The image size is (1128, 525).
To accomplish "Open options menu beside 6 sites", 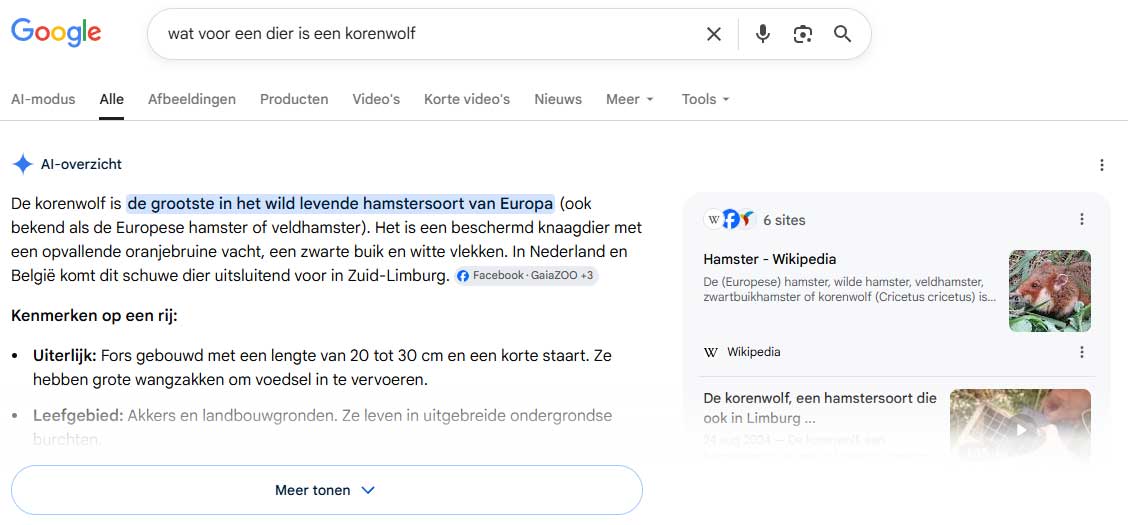I will pos(1081,219).
